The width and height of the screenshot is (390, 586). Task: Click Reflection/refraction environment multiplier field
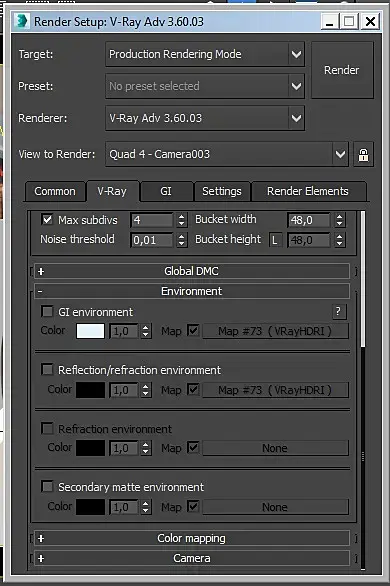tap(124, 390)
